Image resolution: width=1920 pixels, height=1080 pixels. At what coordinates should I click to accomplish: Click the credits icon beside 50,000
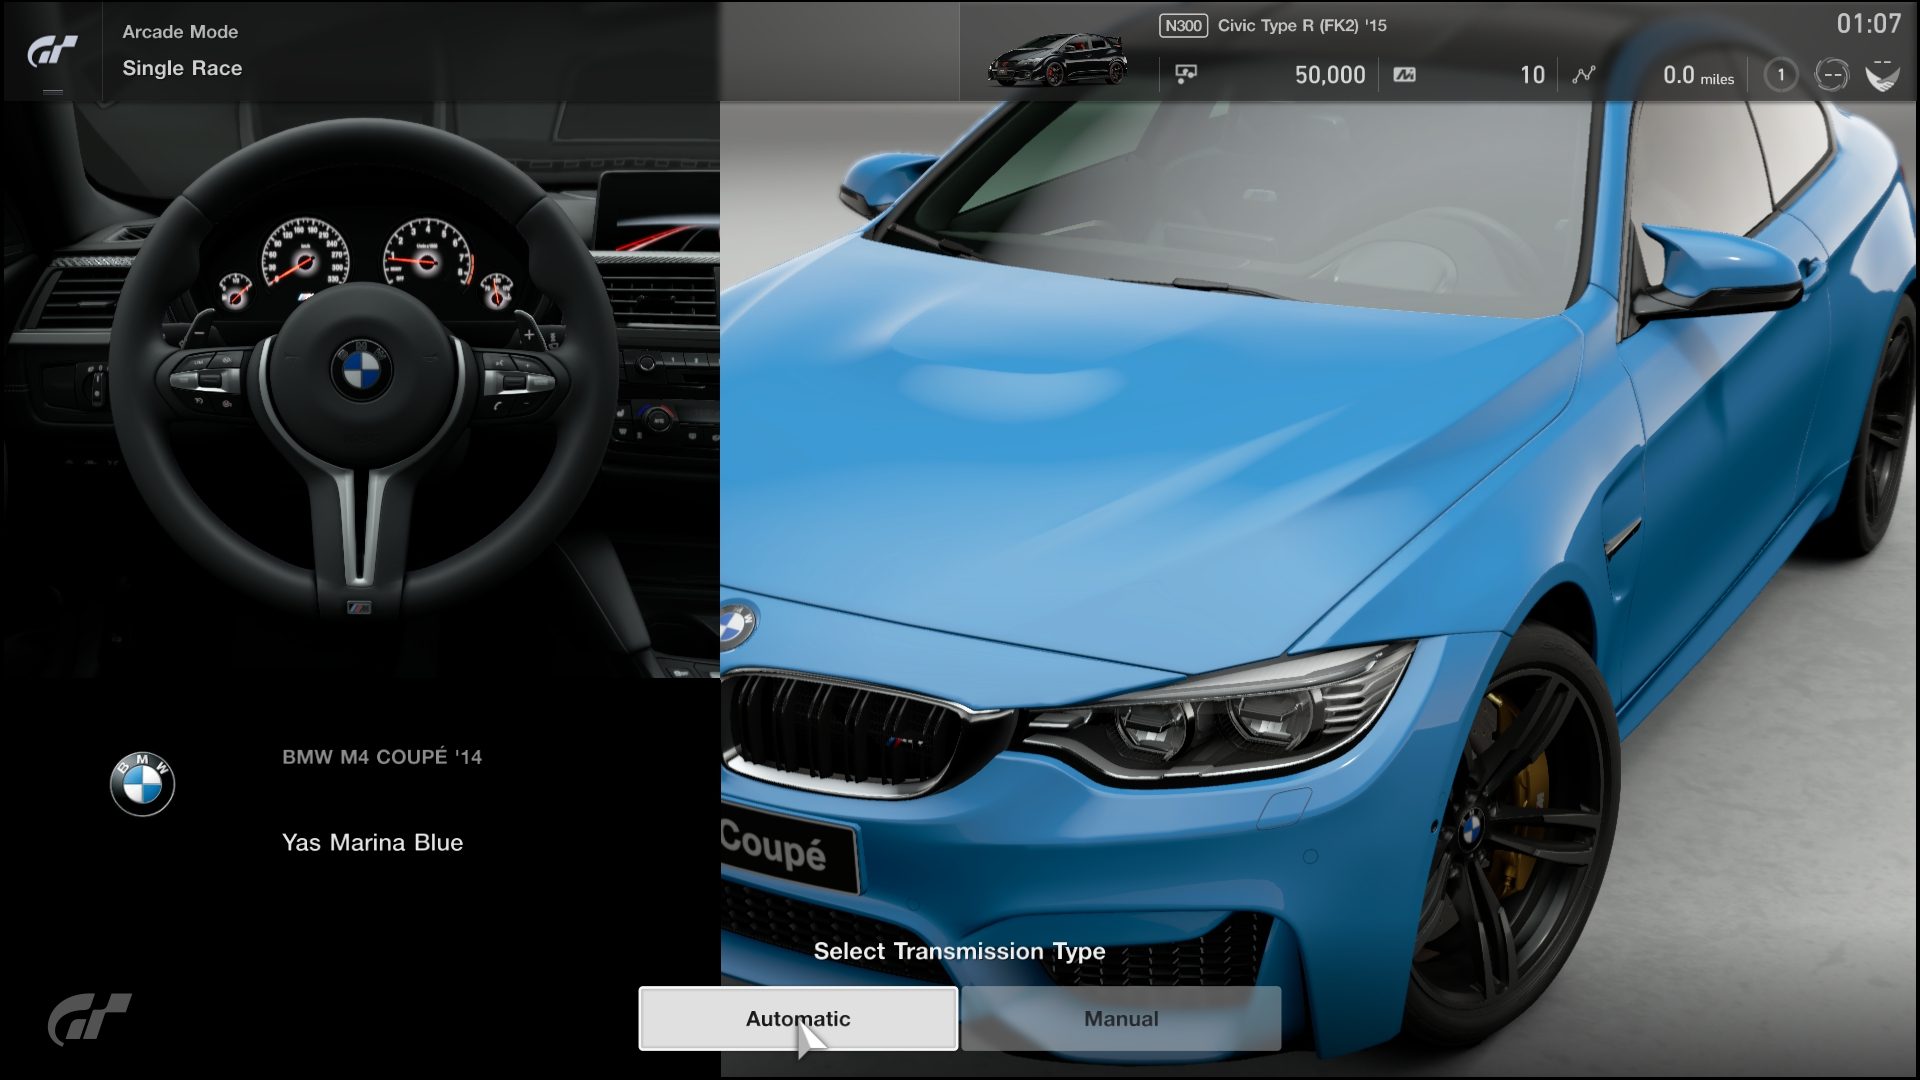pyautogui.click(x=1186, y=74)
